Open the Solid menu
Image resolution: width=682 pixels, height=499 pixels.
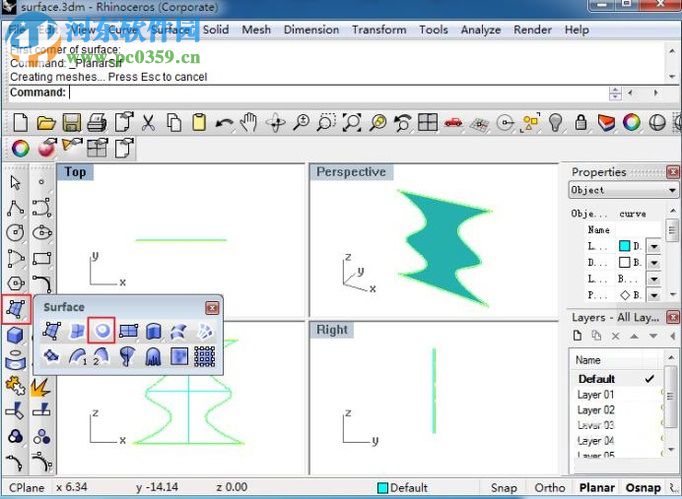pyautogui.click(x=216, y=30)
